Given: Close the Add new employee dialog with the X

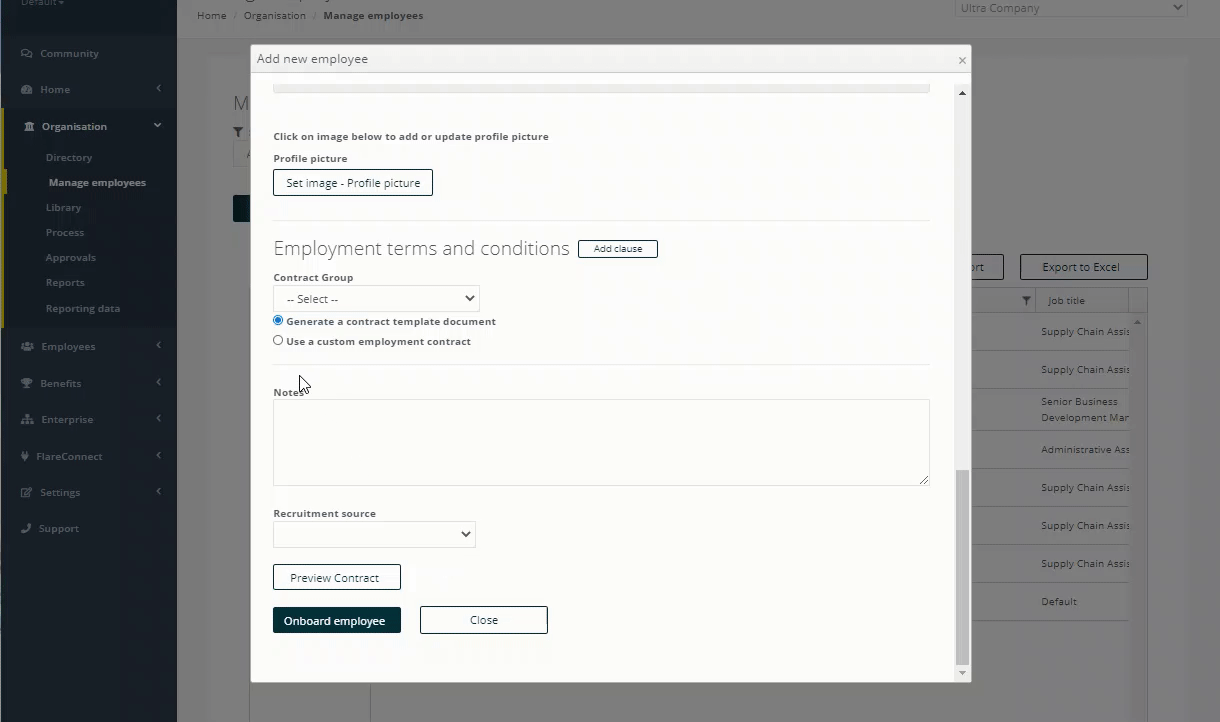Looking at the screenshot, I should pyautogui.click(x=962, y=60).
